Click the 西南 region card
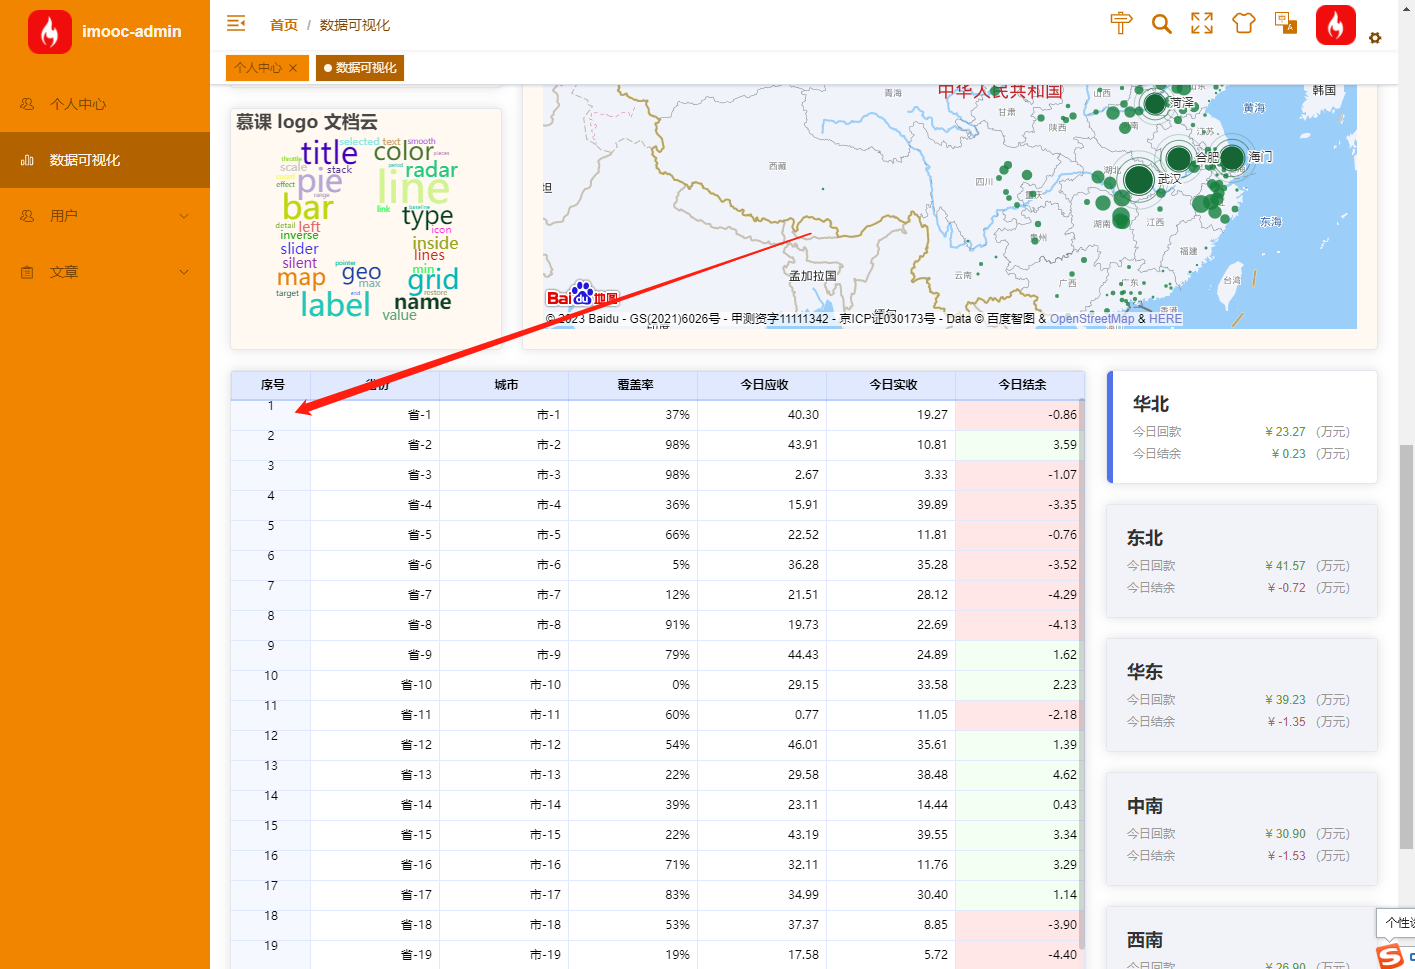This screenshot has height=969, width=1415. tap(1242, 938)
